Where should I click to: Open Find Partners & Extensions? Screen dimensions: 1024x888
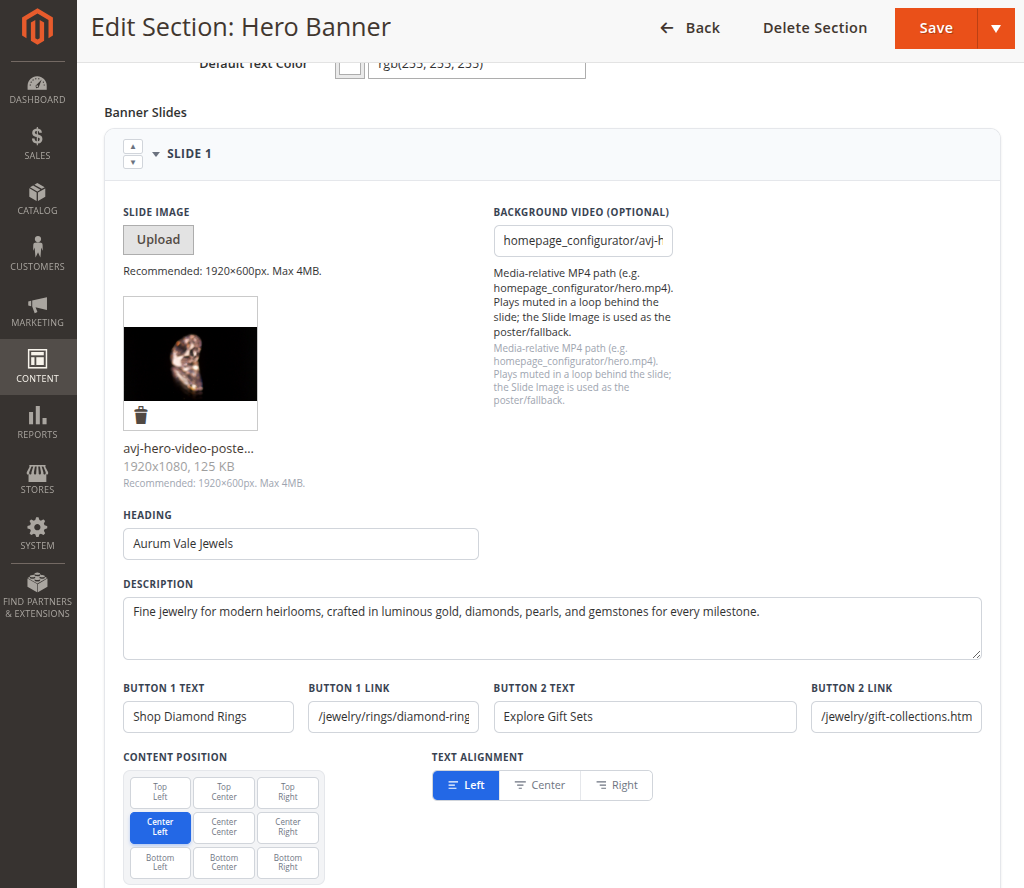click(x=37, y=595)
